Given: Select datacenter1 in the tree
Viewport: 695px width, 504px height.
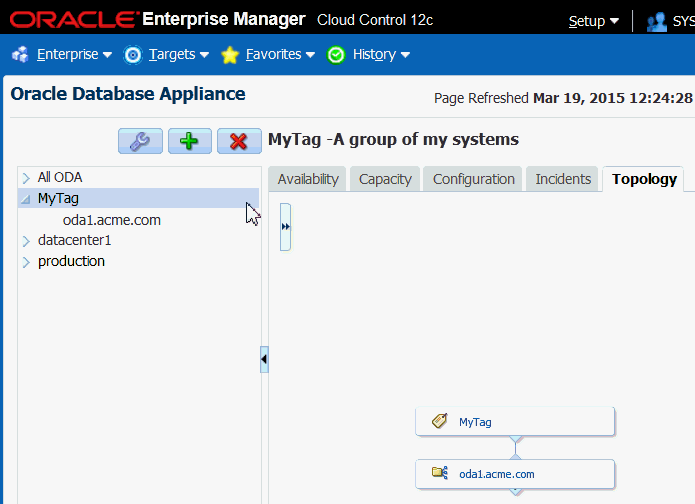Looking at the screenshot, I should 74,240.
